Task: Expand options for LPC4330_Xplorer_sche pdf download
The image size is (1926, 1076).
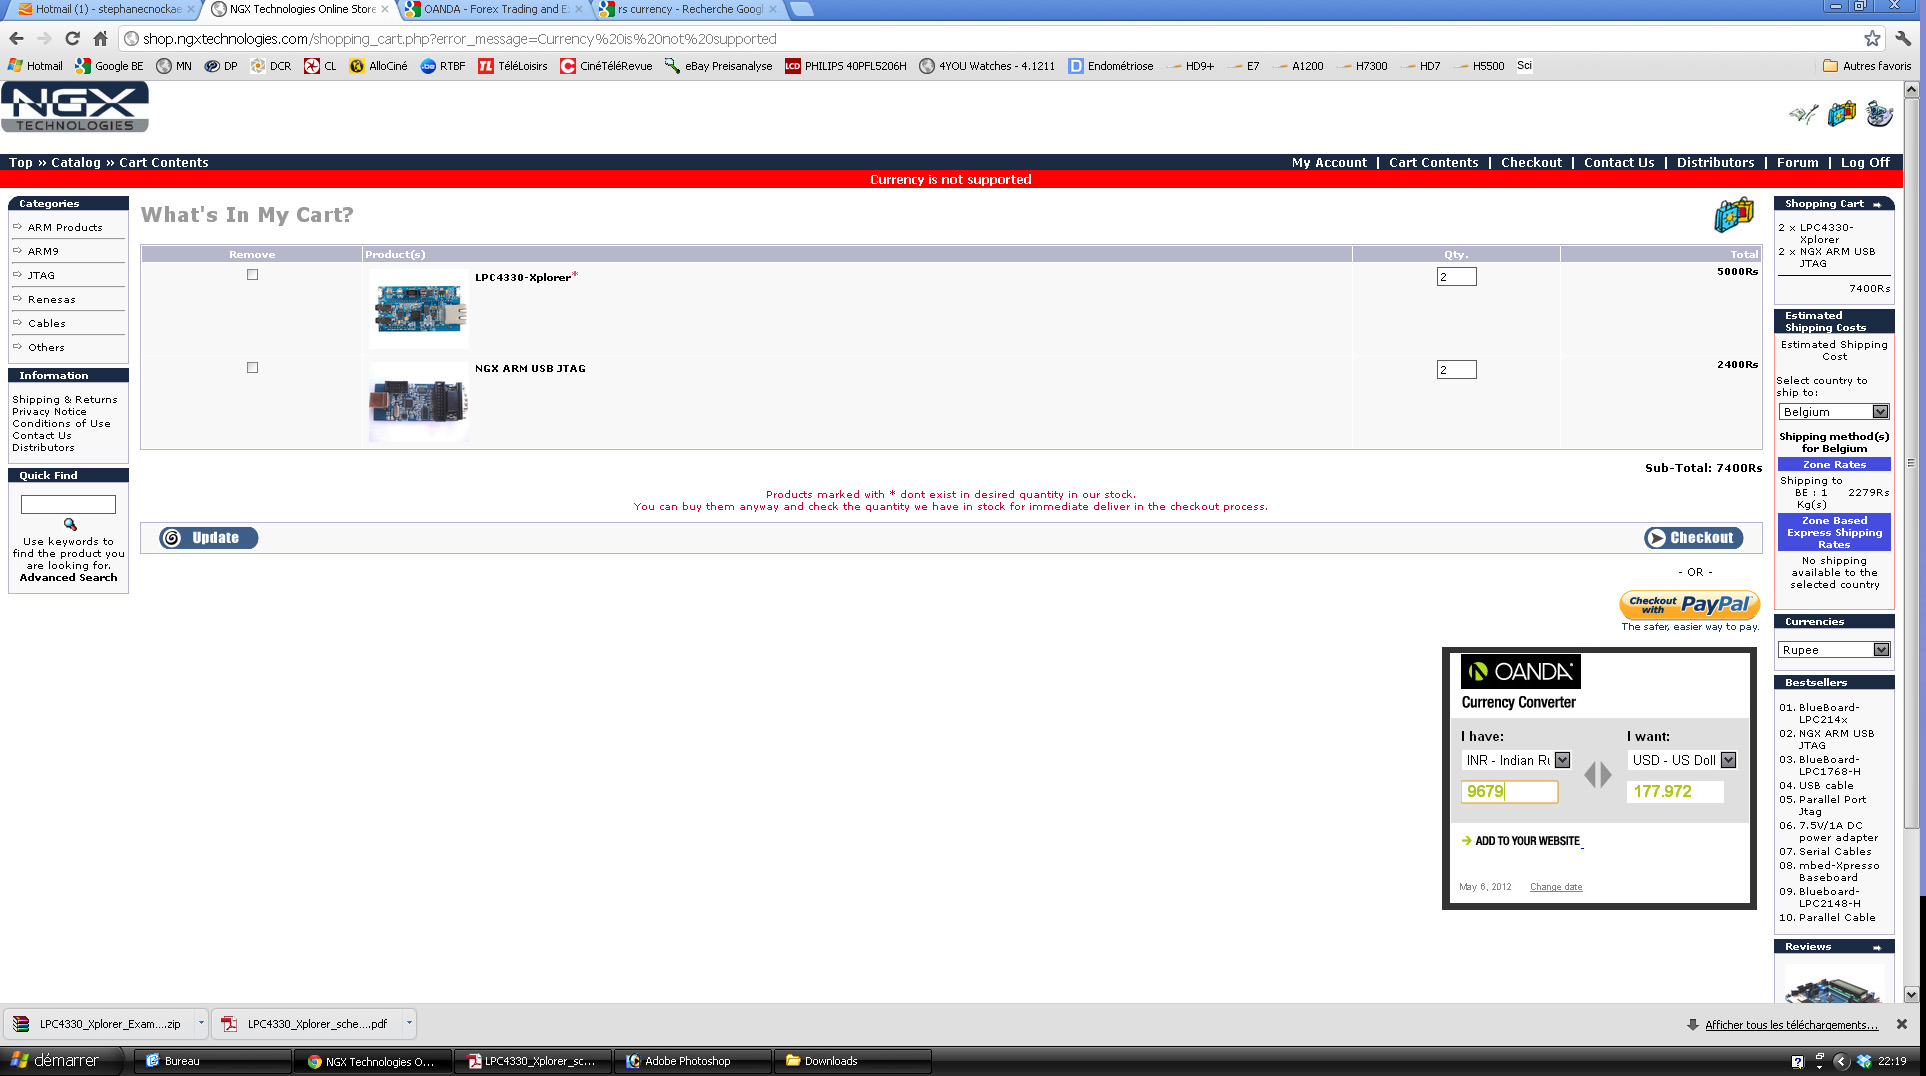Action: coord(409,1023)
